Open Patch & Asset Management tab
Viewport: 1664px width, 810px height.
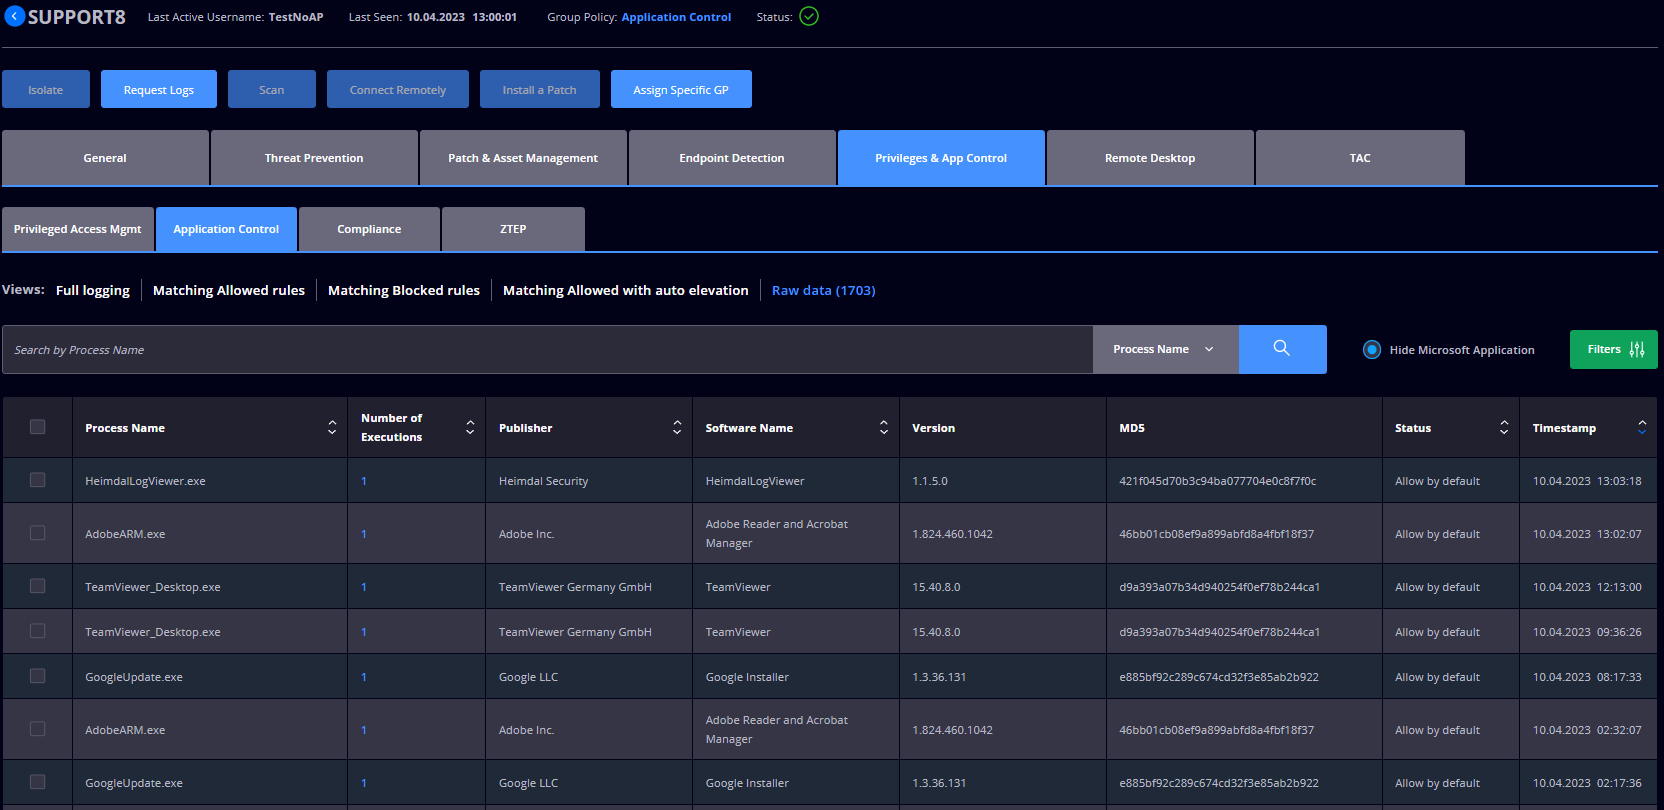(x=523, y=158)
